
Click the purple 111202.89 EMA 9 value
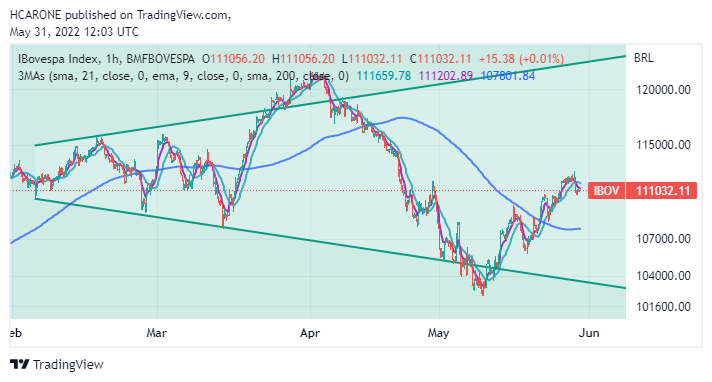(446, 76)
